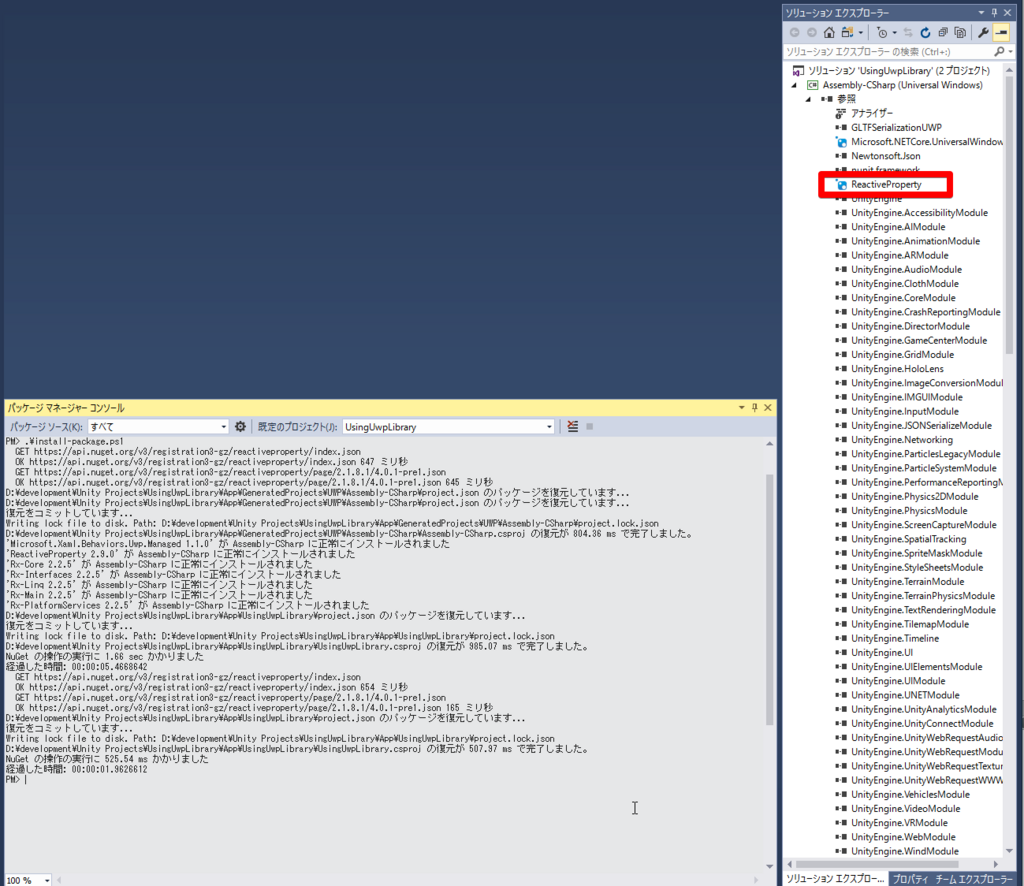This screenshot has height=886, width=1024.
Task: Open search options dropdown beside magnifier
Action: [1010, 52]
